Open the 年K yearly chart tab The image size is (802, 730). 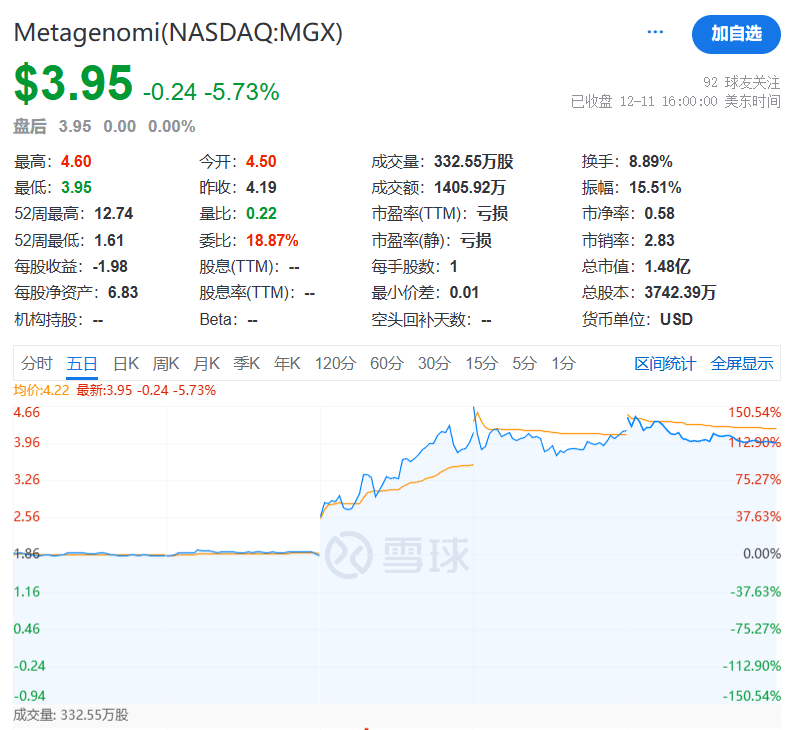287,363
